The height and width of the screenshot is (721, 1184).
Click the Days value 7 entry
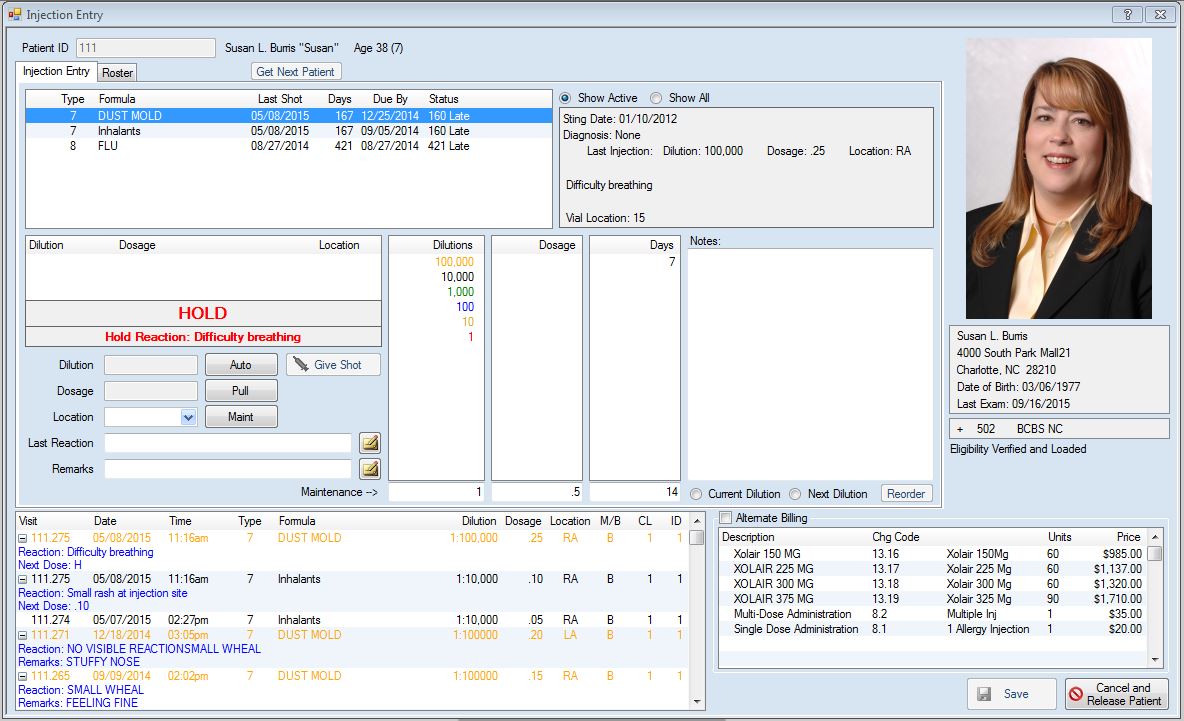672,262
